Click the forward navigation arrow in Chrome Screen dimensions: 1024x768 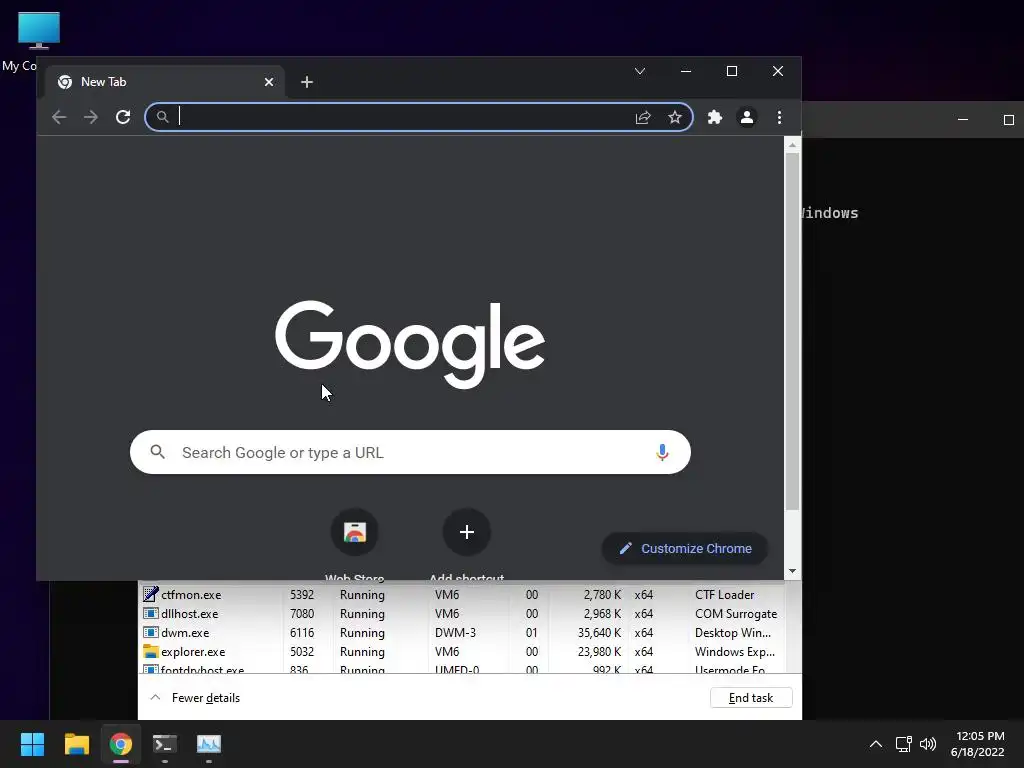91,117
